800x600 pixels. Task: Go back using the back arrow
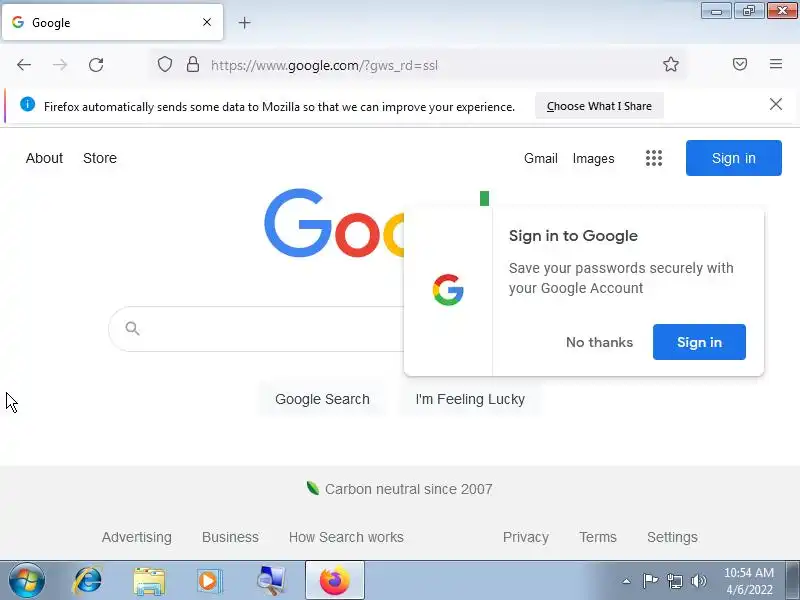point(24,65)
